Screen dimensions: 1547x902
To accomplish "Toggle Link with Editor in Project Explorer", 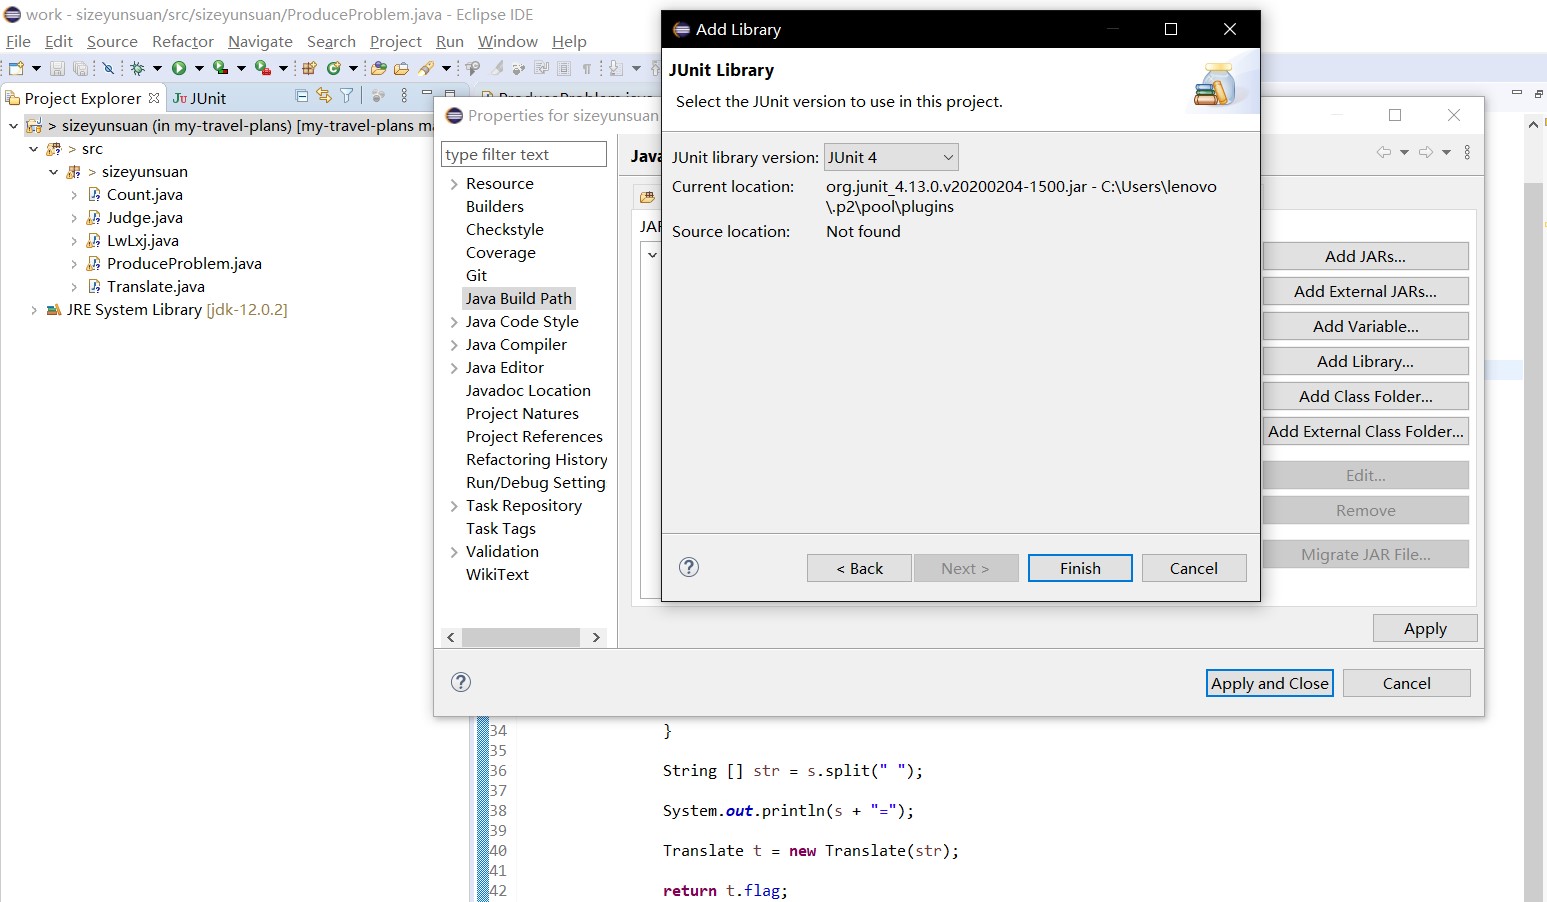I will [x=324, y=96].
